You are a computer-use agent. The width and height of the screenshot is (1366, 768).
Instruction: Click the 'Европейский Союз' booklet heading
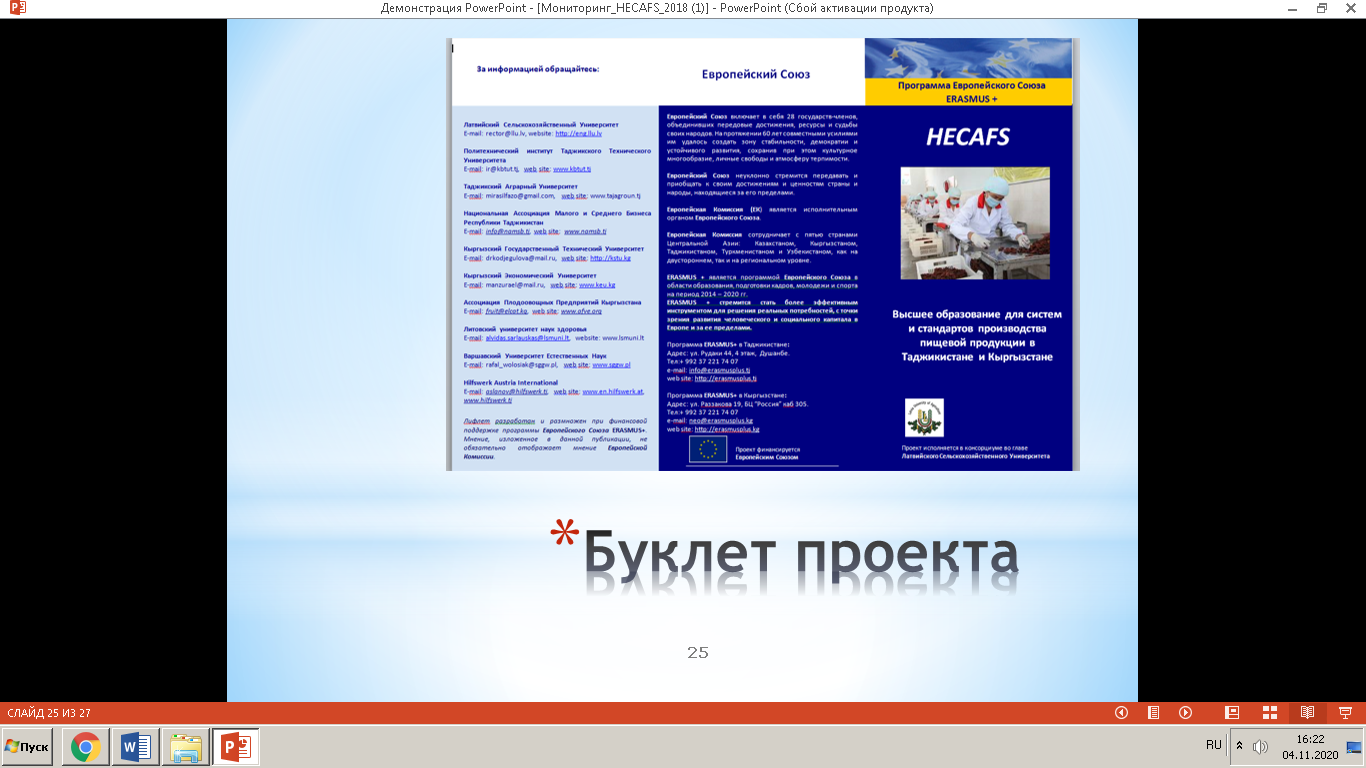(756, 74)
